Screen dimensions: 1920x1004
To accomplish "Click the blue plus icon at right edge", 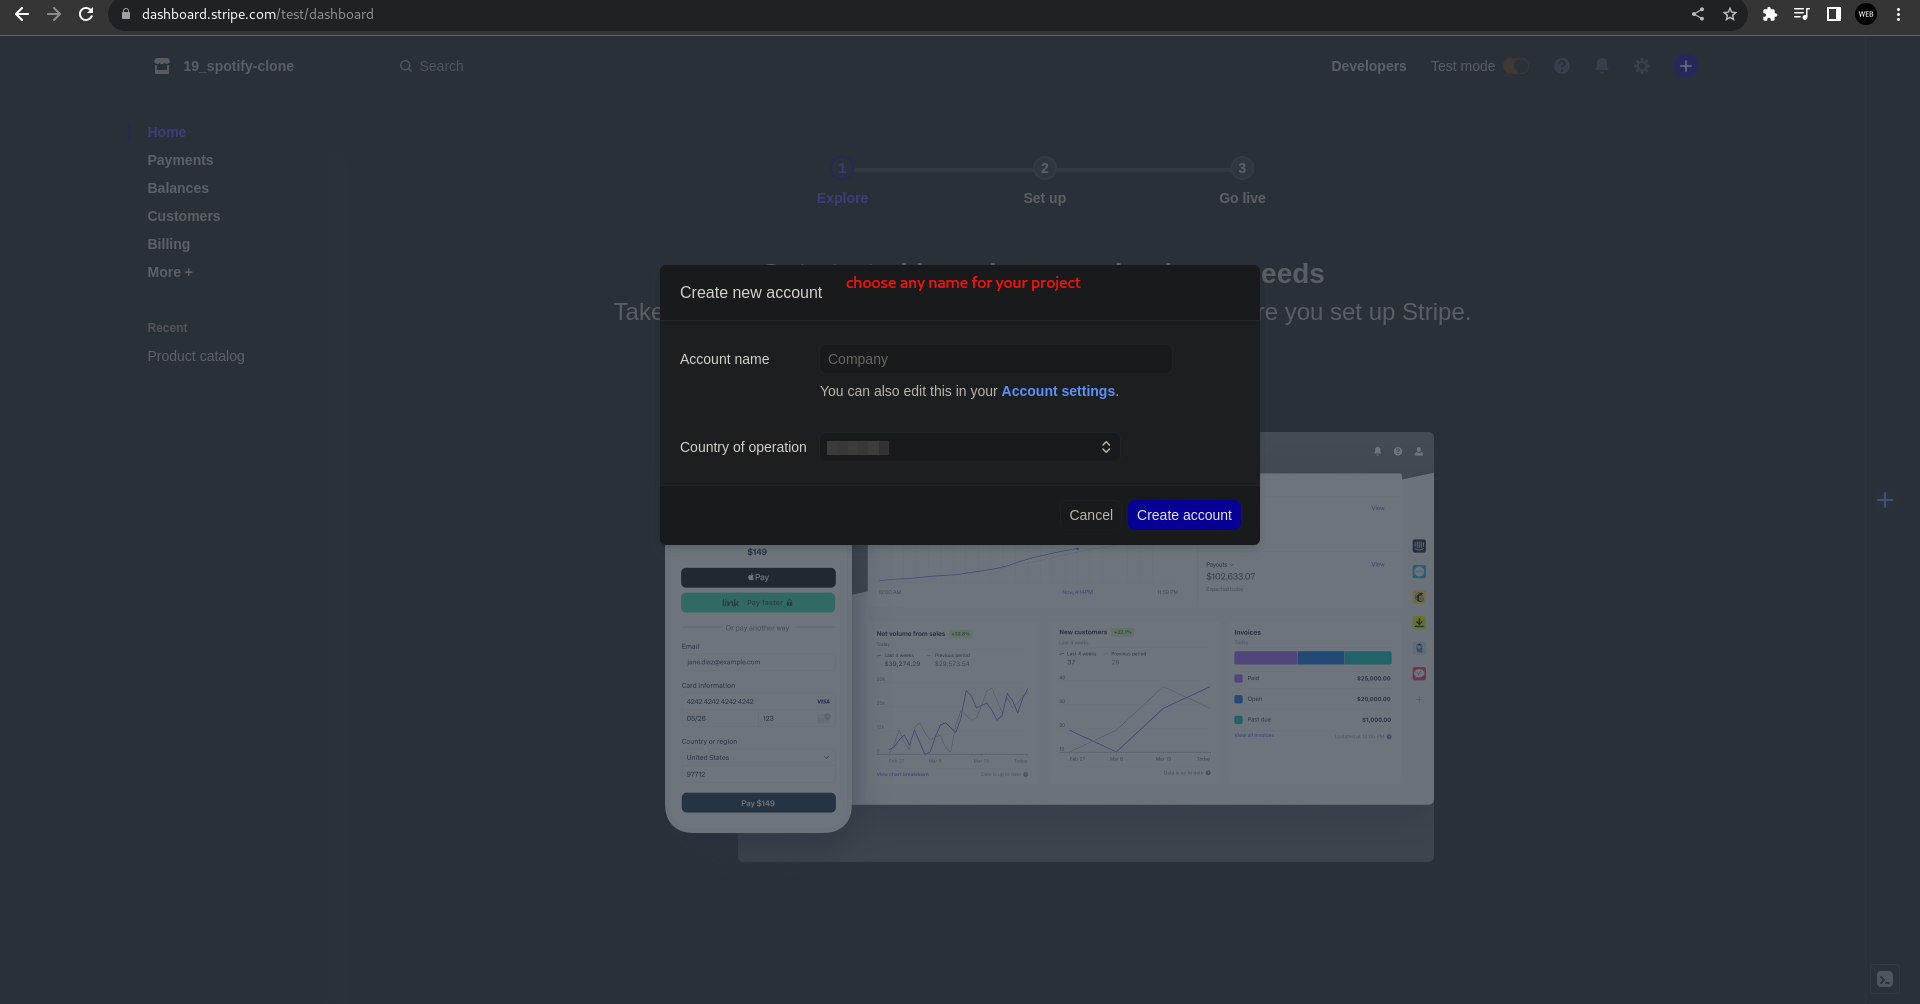I will point(1885,500).
